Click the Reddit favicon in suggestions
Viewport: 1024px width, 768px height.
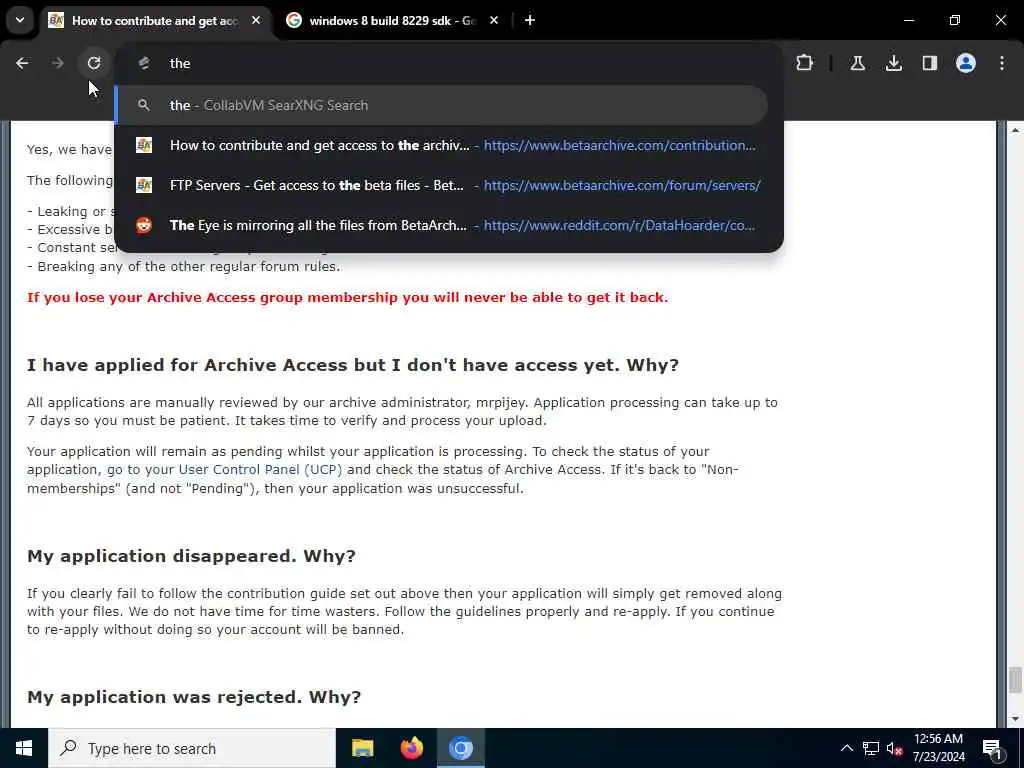[144, 225]
